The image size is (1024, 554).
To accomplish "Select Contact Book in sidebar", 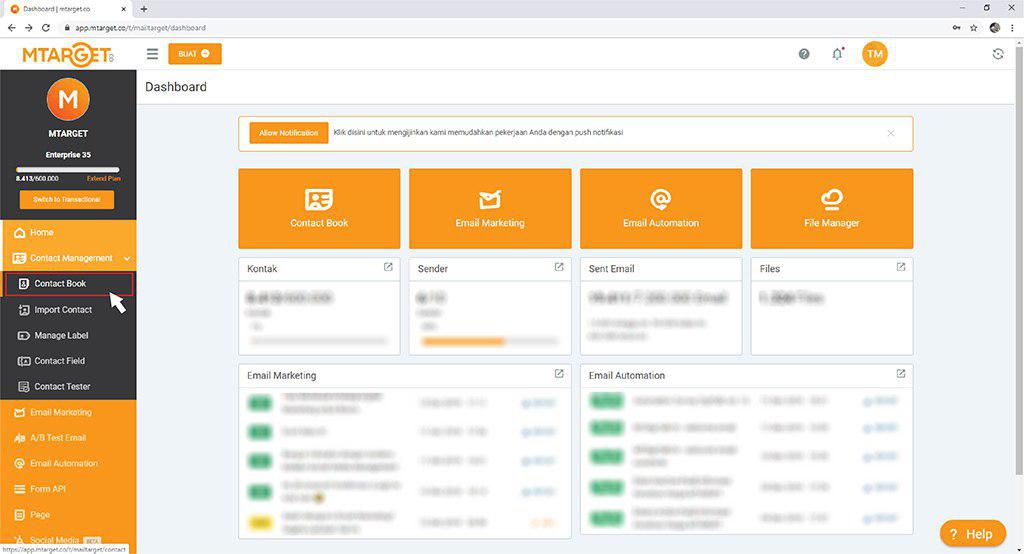I will point(69,284).
